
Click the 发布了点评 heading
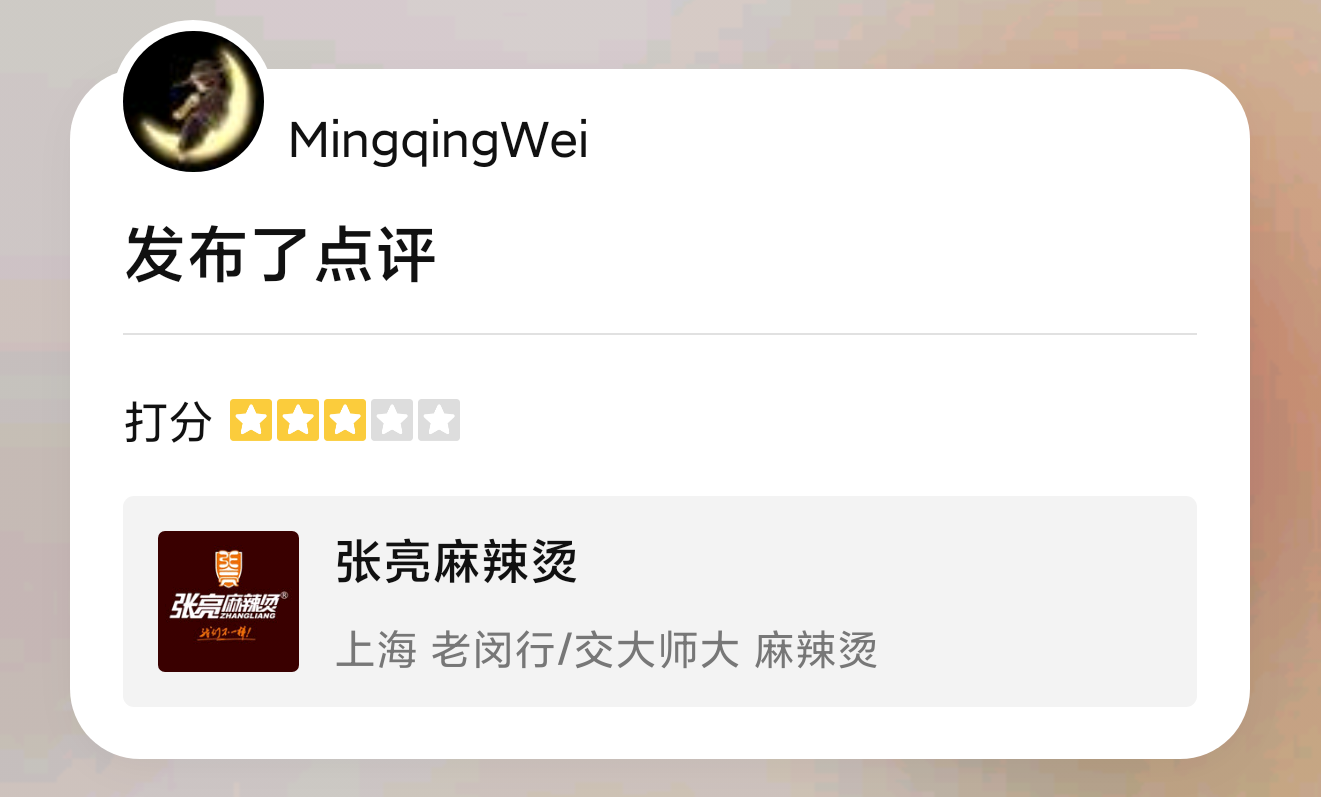[x=280, y=255]
